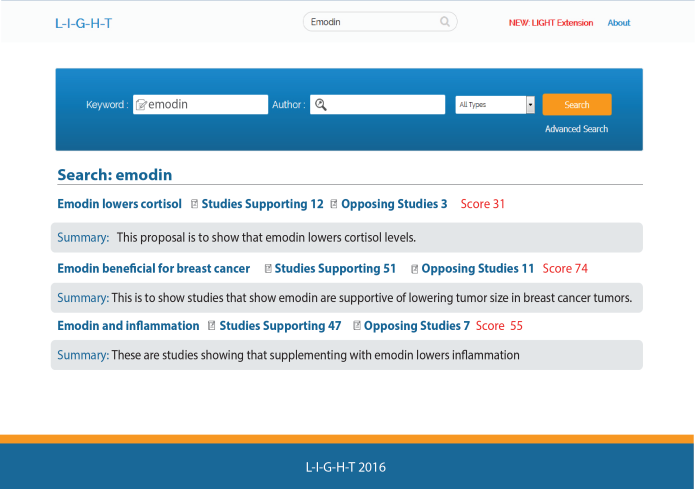Click the All Types combo box

pos(495,105)
